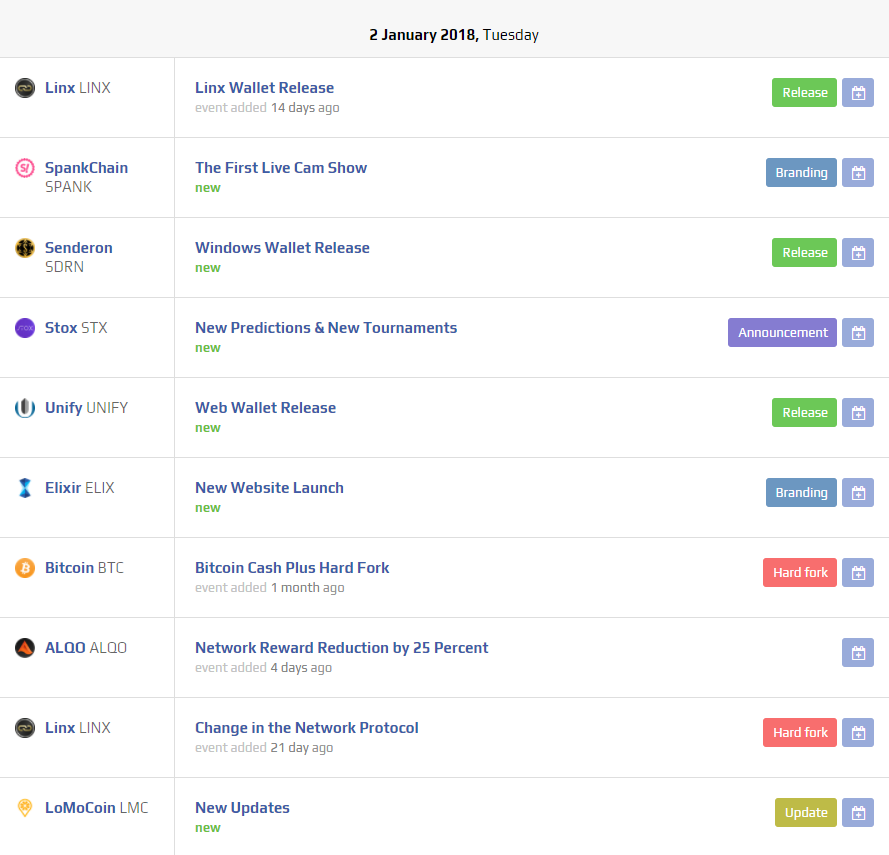Viewport: 889px width, 855px height.
Task: Click the Bitcoin coin logo
Action: click(x=25, y=568)
